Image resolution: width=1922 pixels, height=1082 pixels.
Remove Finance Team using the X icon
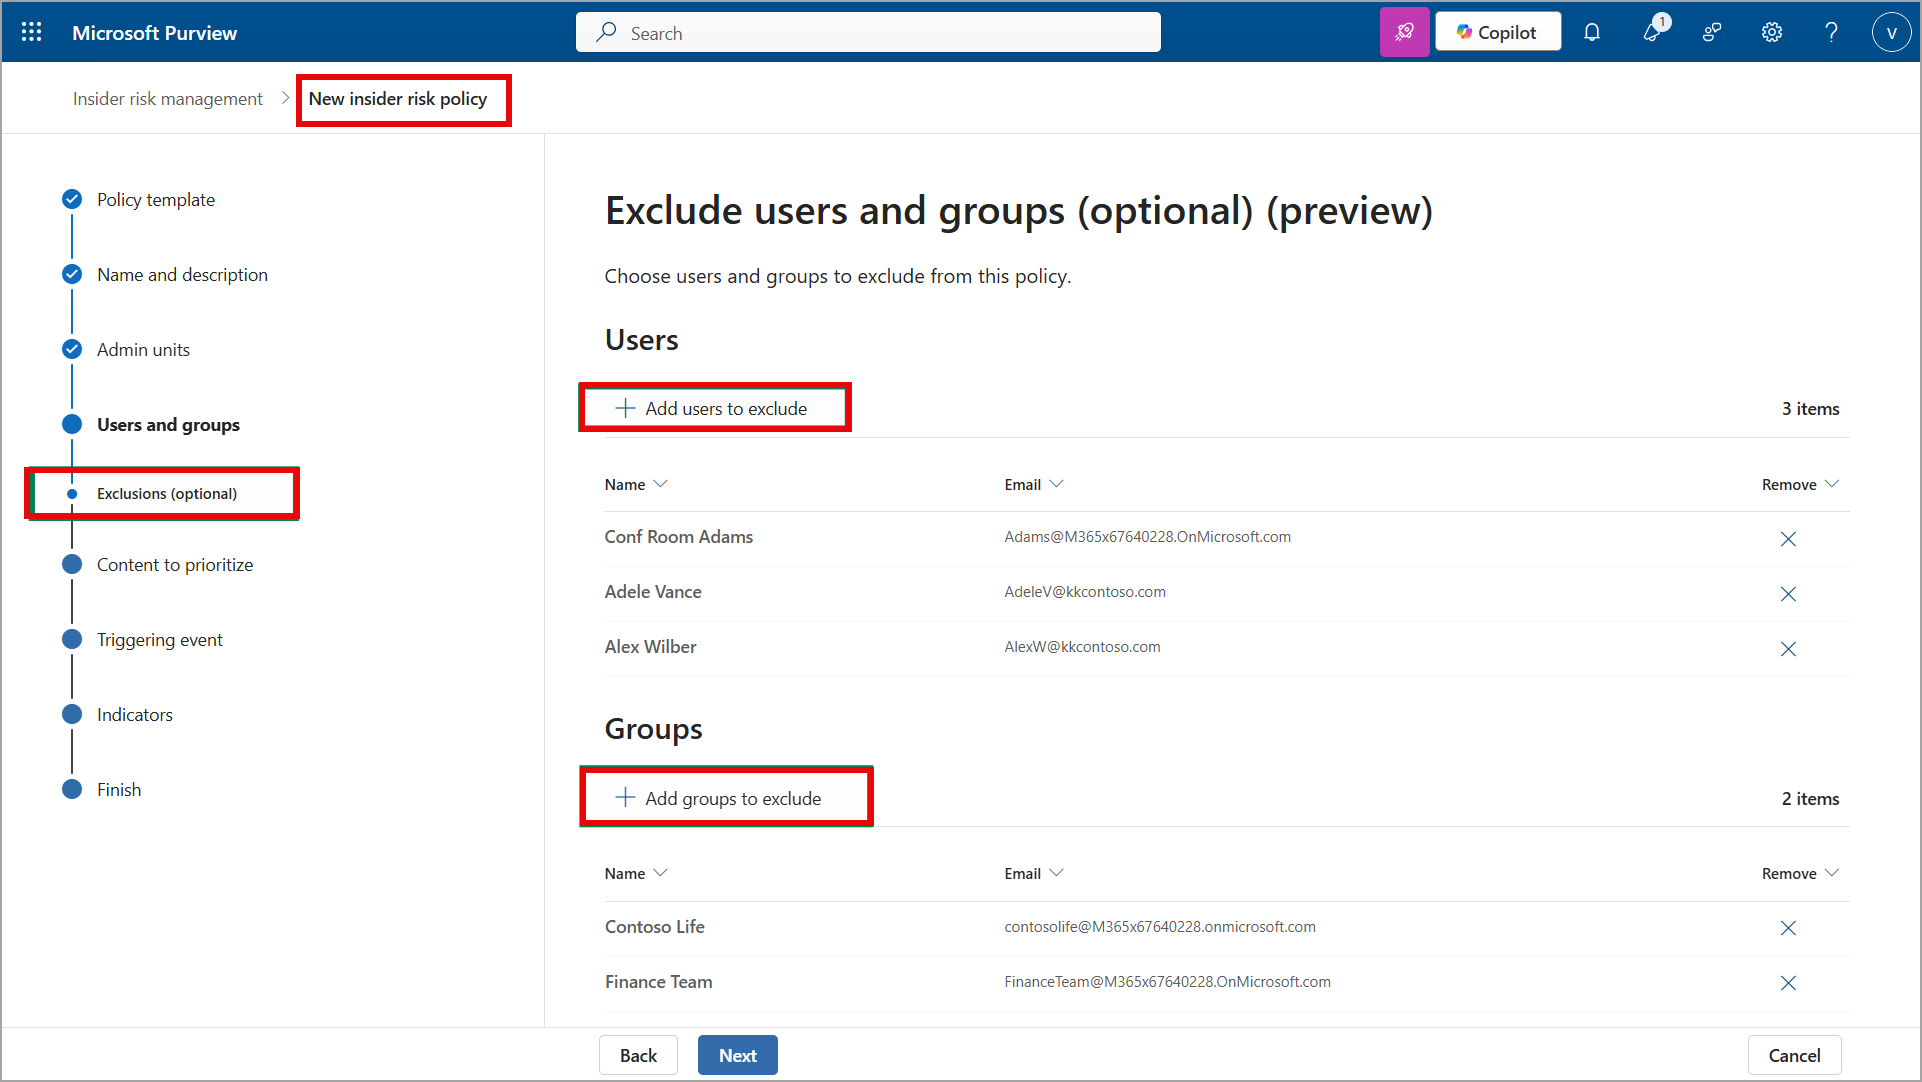[1788, 983]
